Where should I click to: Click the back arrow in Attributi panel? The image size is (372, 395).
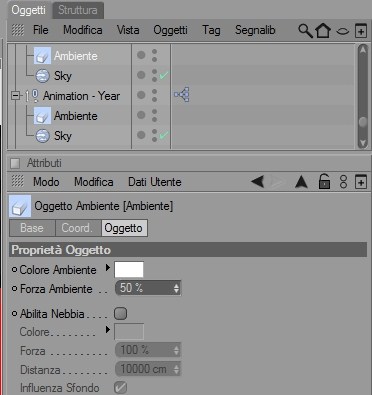[x=257, y=182]
